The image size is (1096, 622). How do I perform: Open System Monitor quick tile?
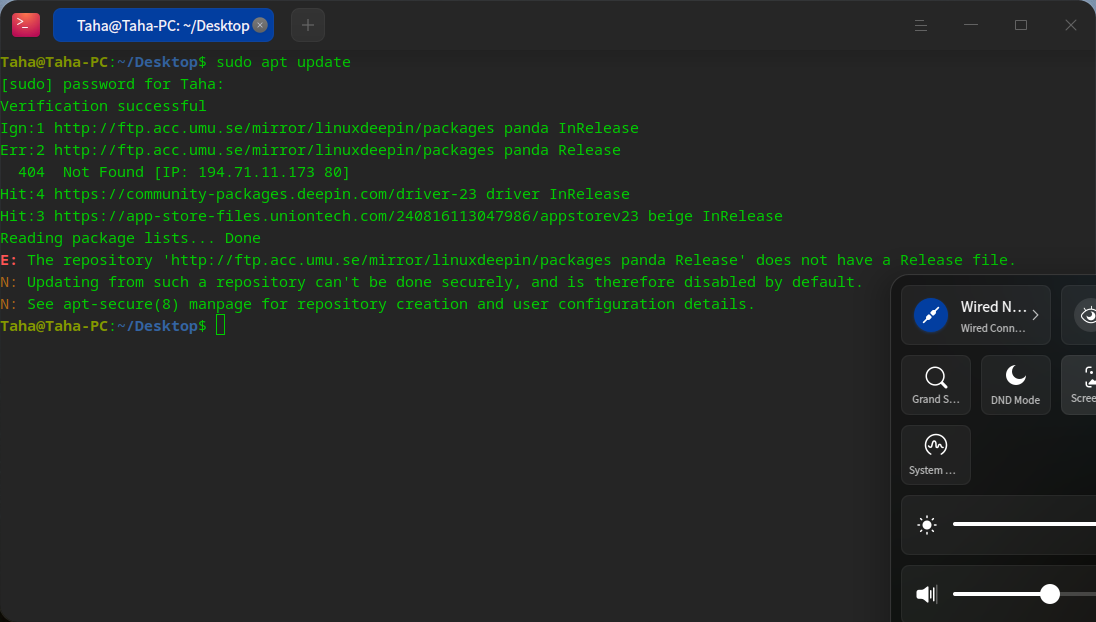(936, 455)
